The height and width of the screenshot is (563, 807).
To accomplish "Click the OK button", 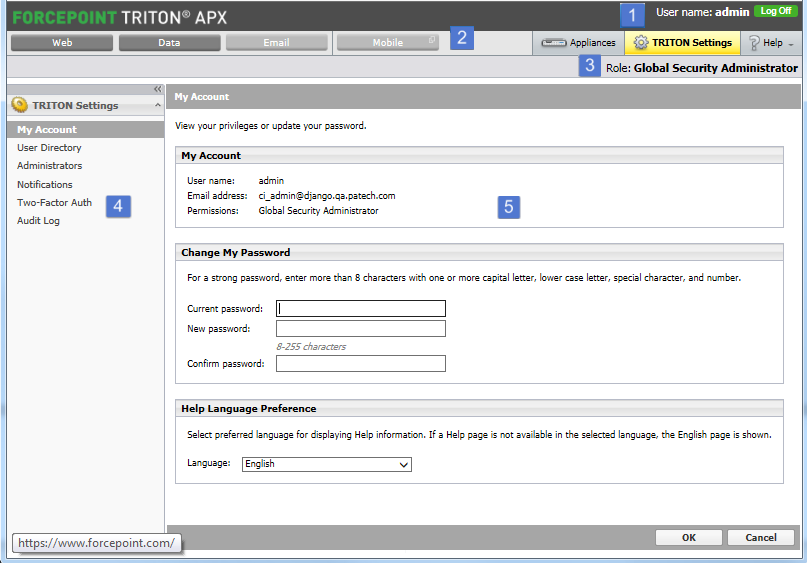I will 689,537.
